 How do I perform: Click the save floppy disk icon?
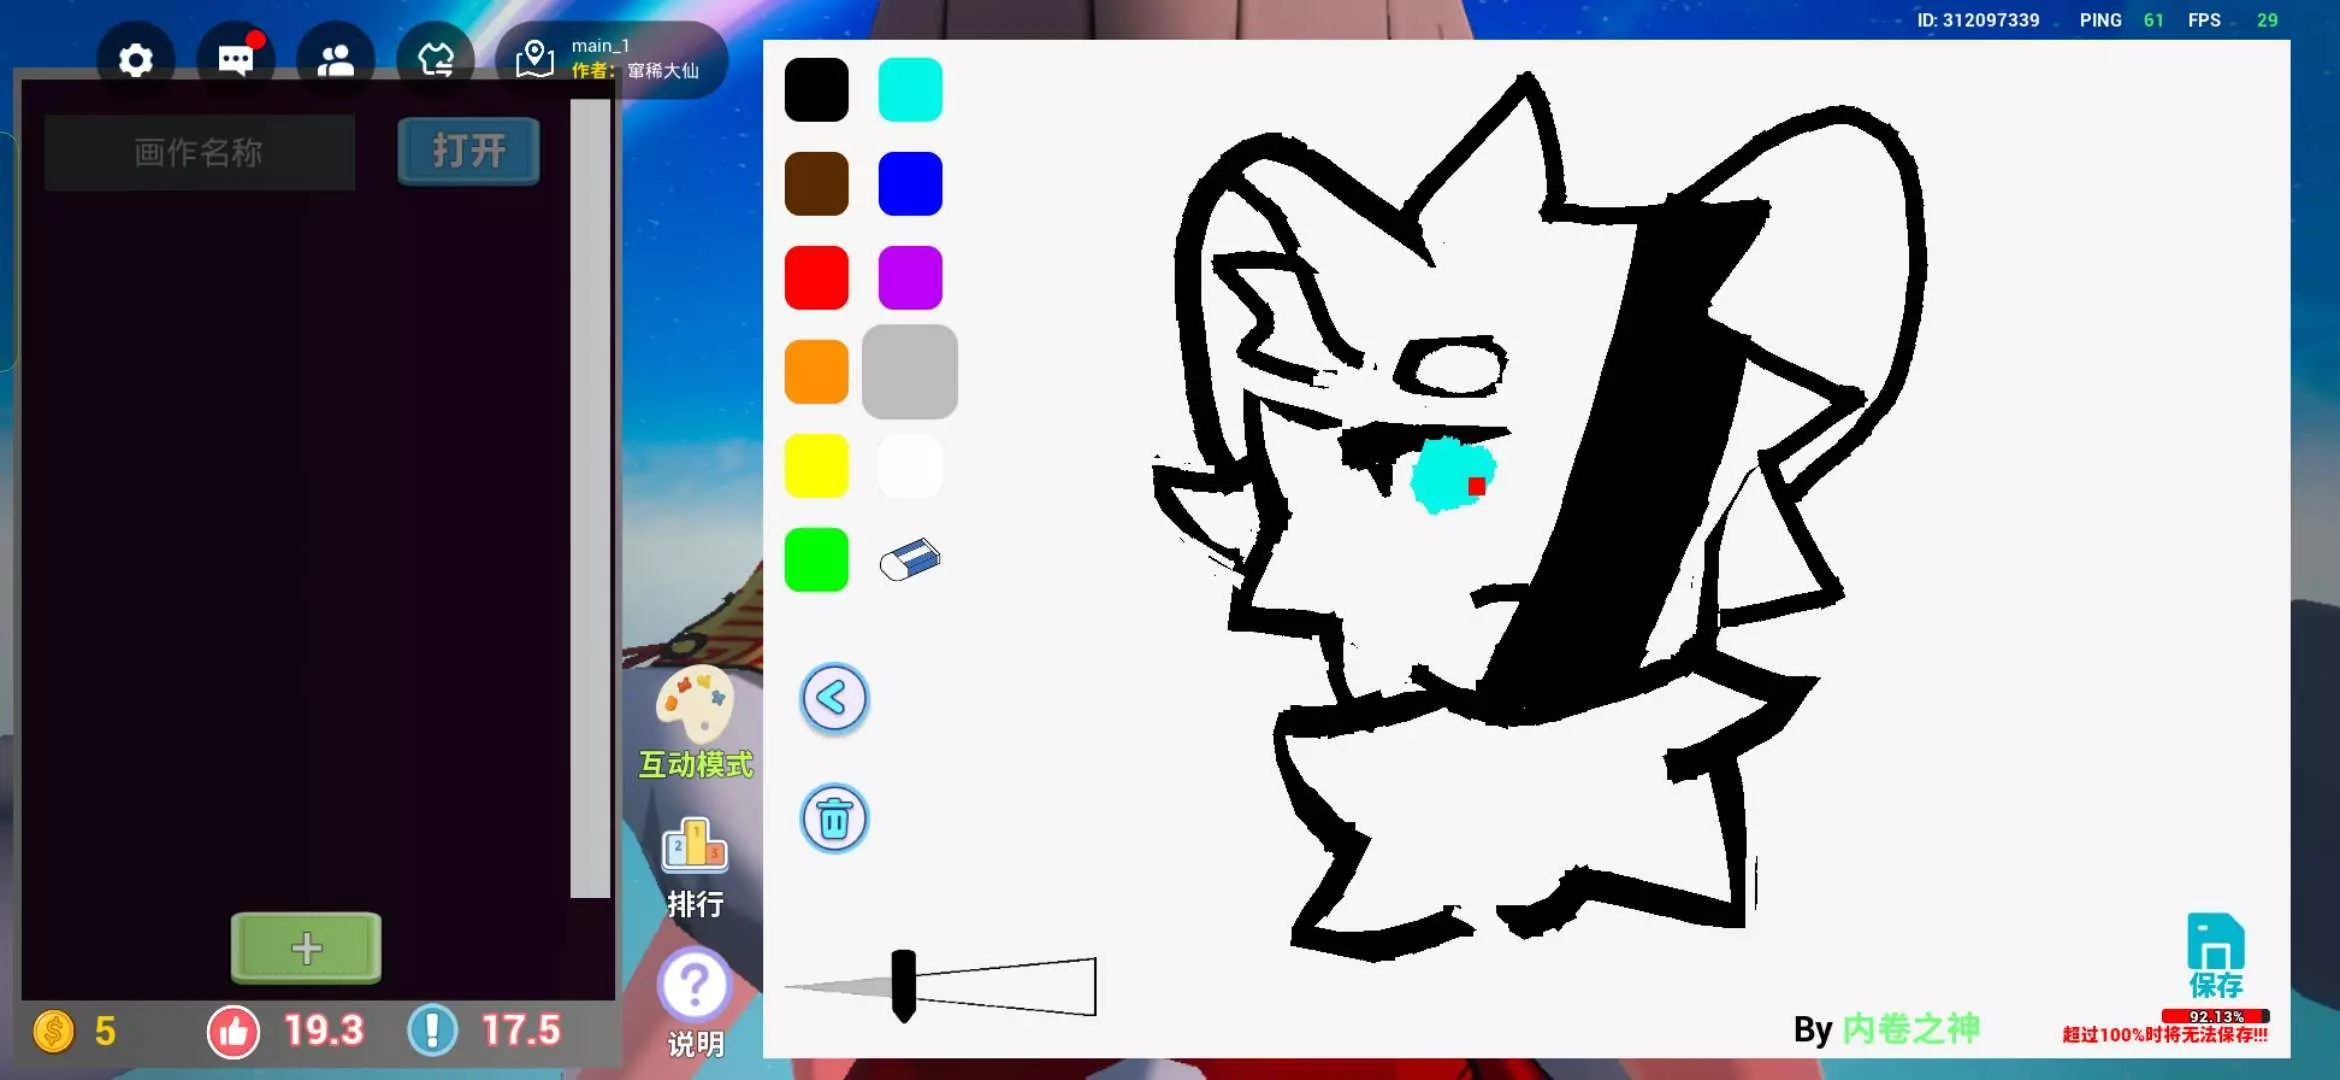point(2215,943)
